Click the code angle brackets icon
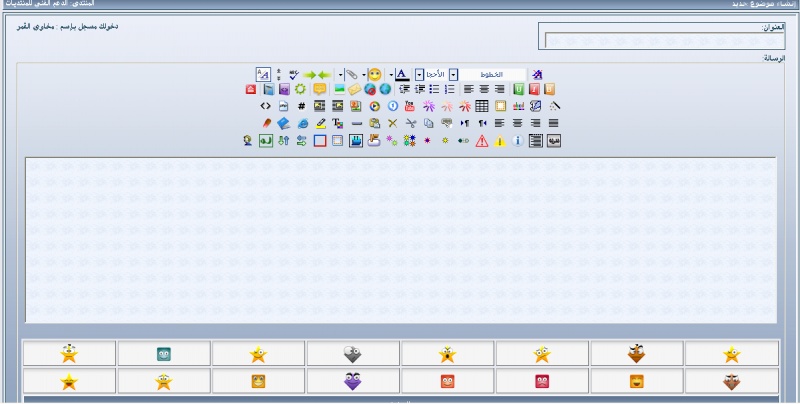 pos(265,106)
